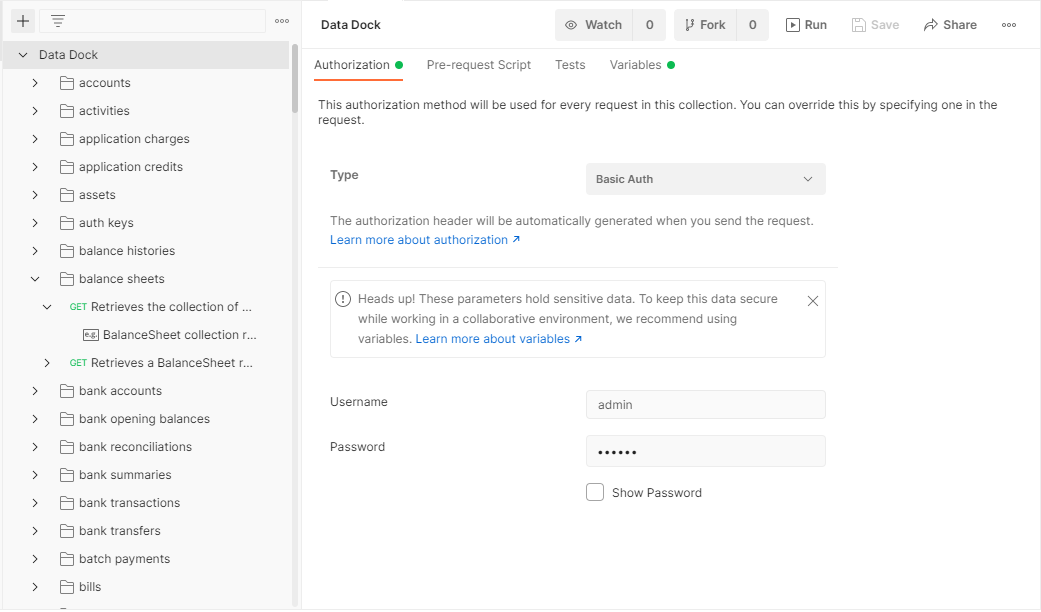Run the Data Dock collection

pyautogui.click(x=806, y=25)
